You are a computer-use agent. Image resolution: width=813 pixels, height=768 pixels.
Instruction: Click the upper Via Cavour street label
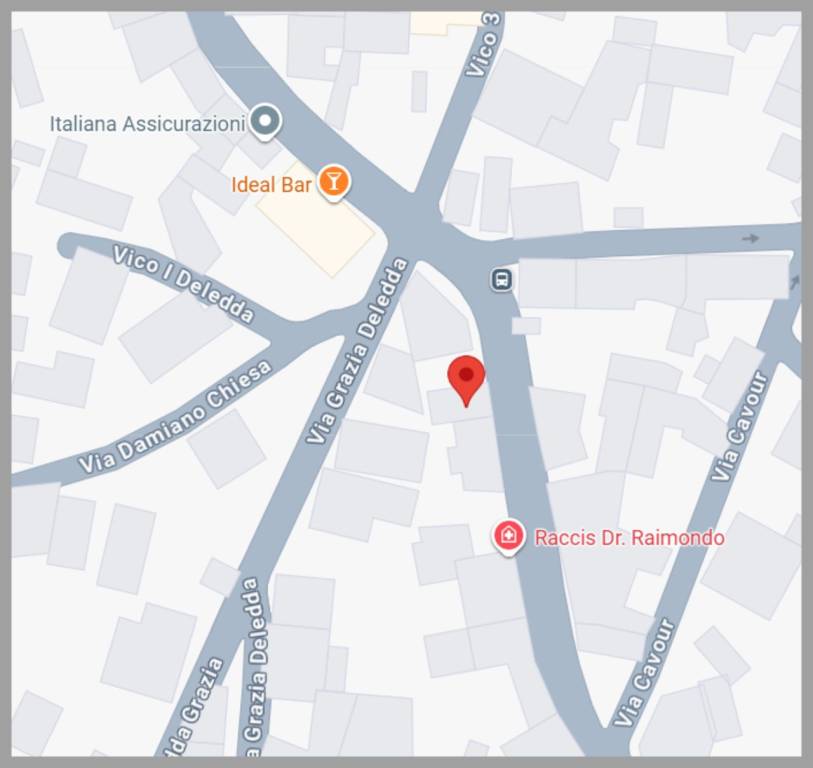[739, 426]
